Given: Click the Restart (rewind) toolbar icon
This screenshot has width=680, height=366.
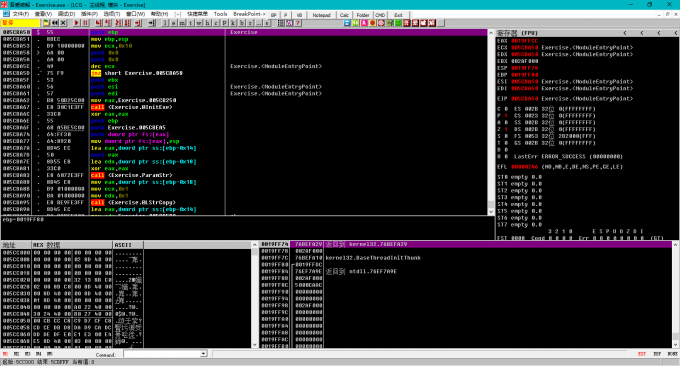Looking at the screenshot, I should (x=55, y=23).
